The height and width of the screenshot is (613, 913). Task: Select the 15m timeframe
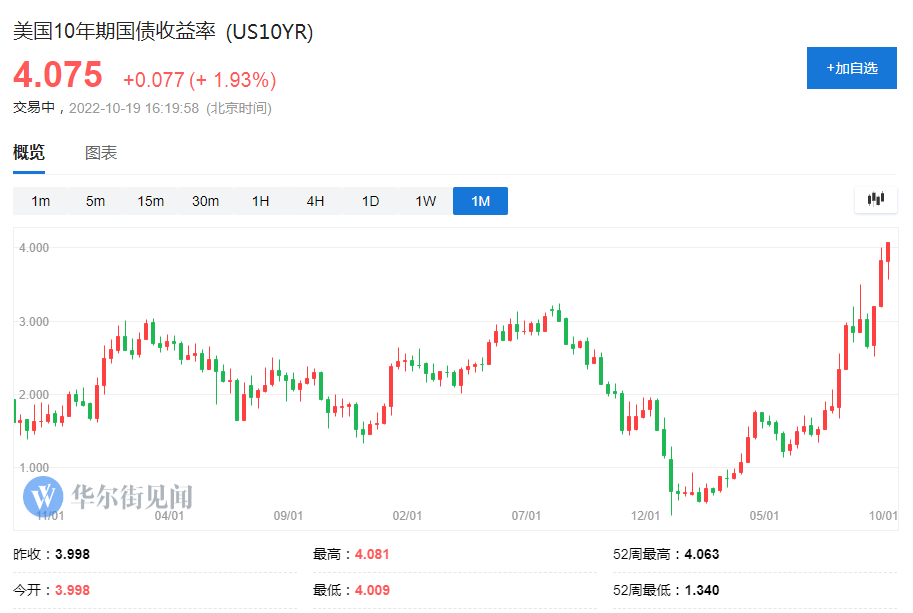[x=150, y=201]
